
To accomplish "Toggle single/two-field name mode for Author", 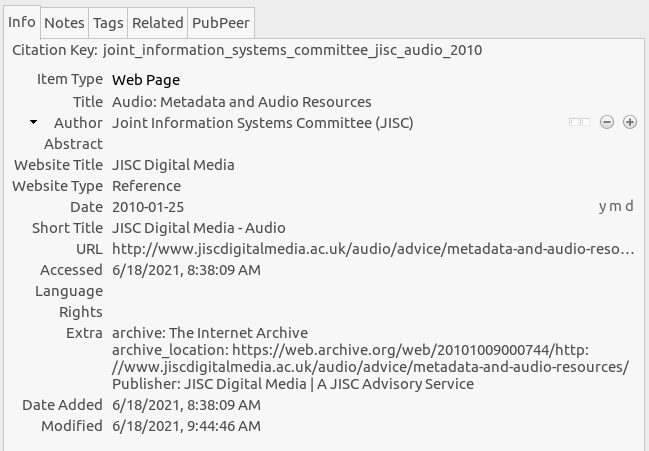I will pos(579,122).
